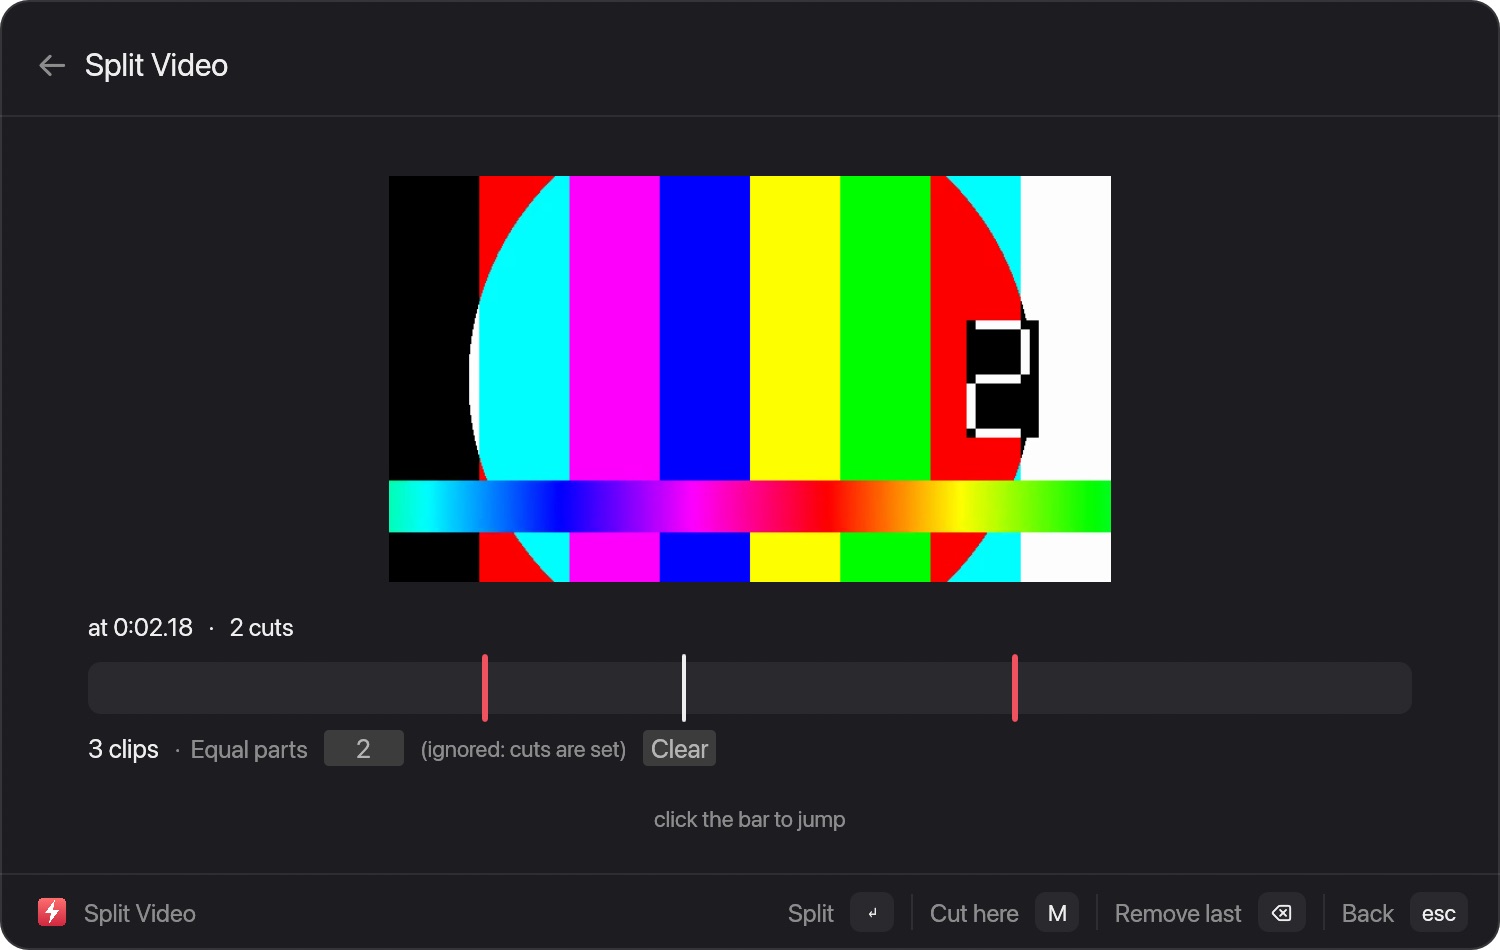
Task: Click the 'Split Video' header title
Action: pyautogui.click(x=156, y=66)
